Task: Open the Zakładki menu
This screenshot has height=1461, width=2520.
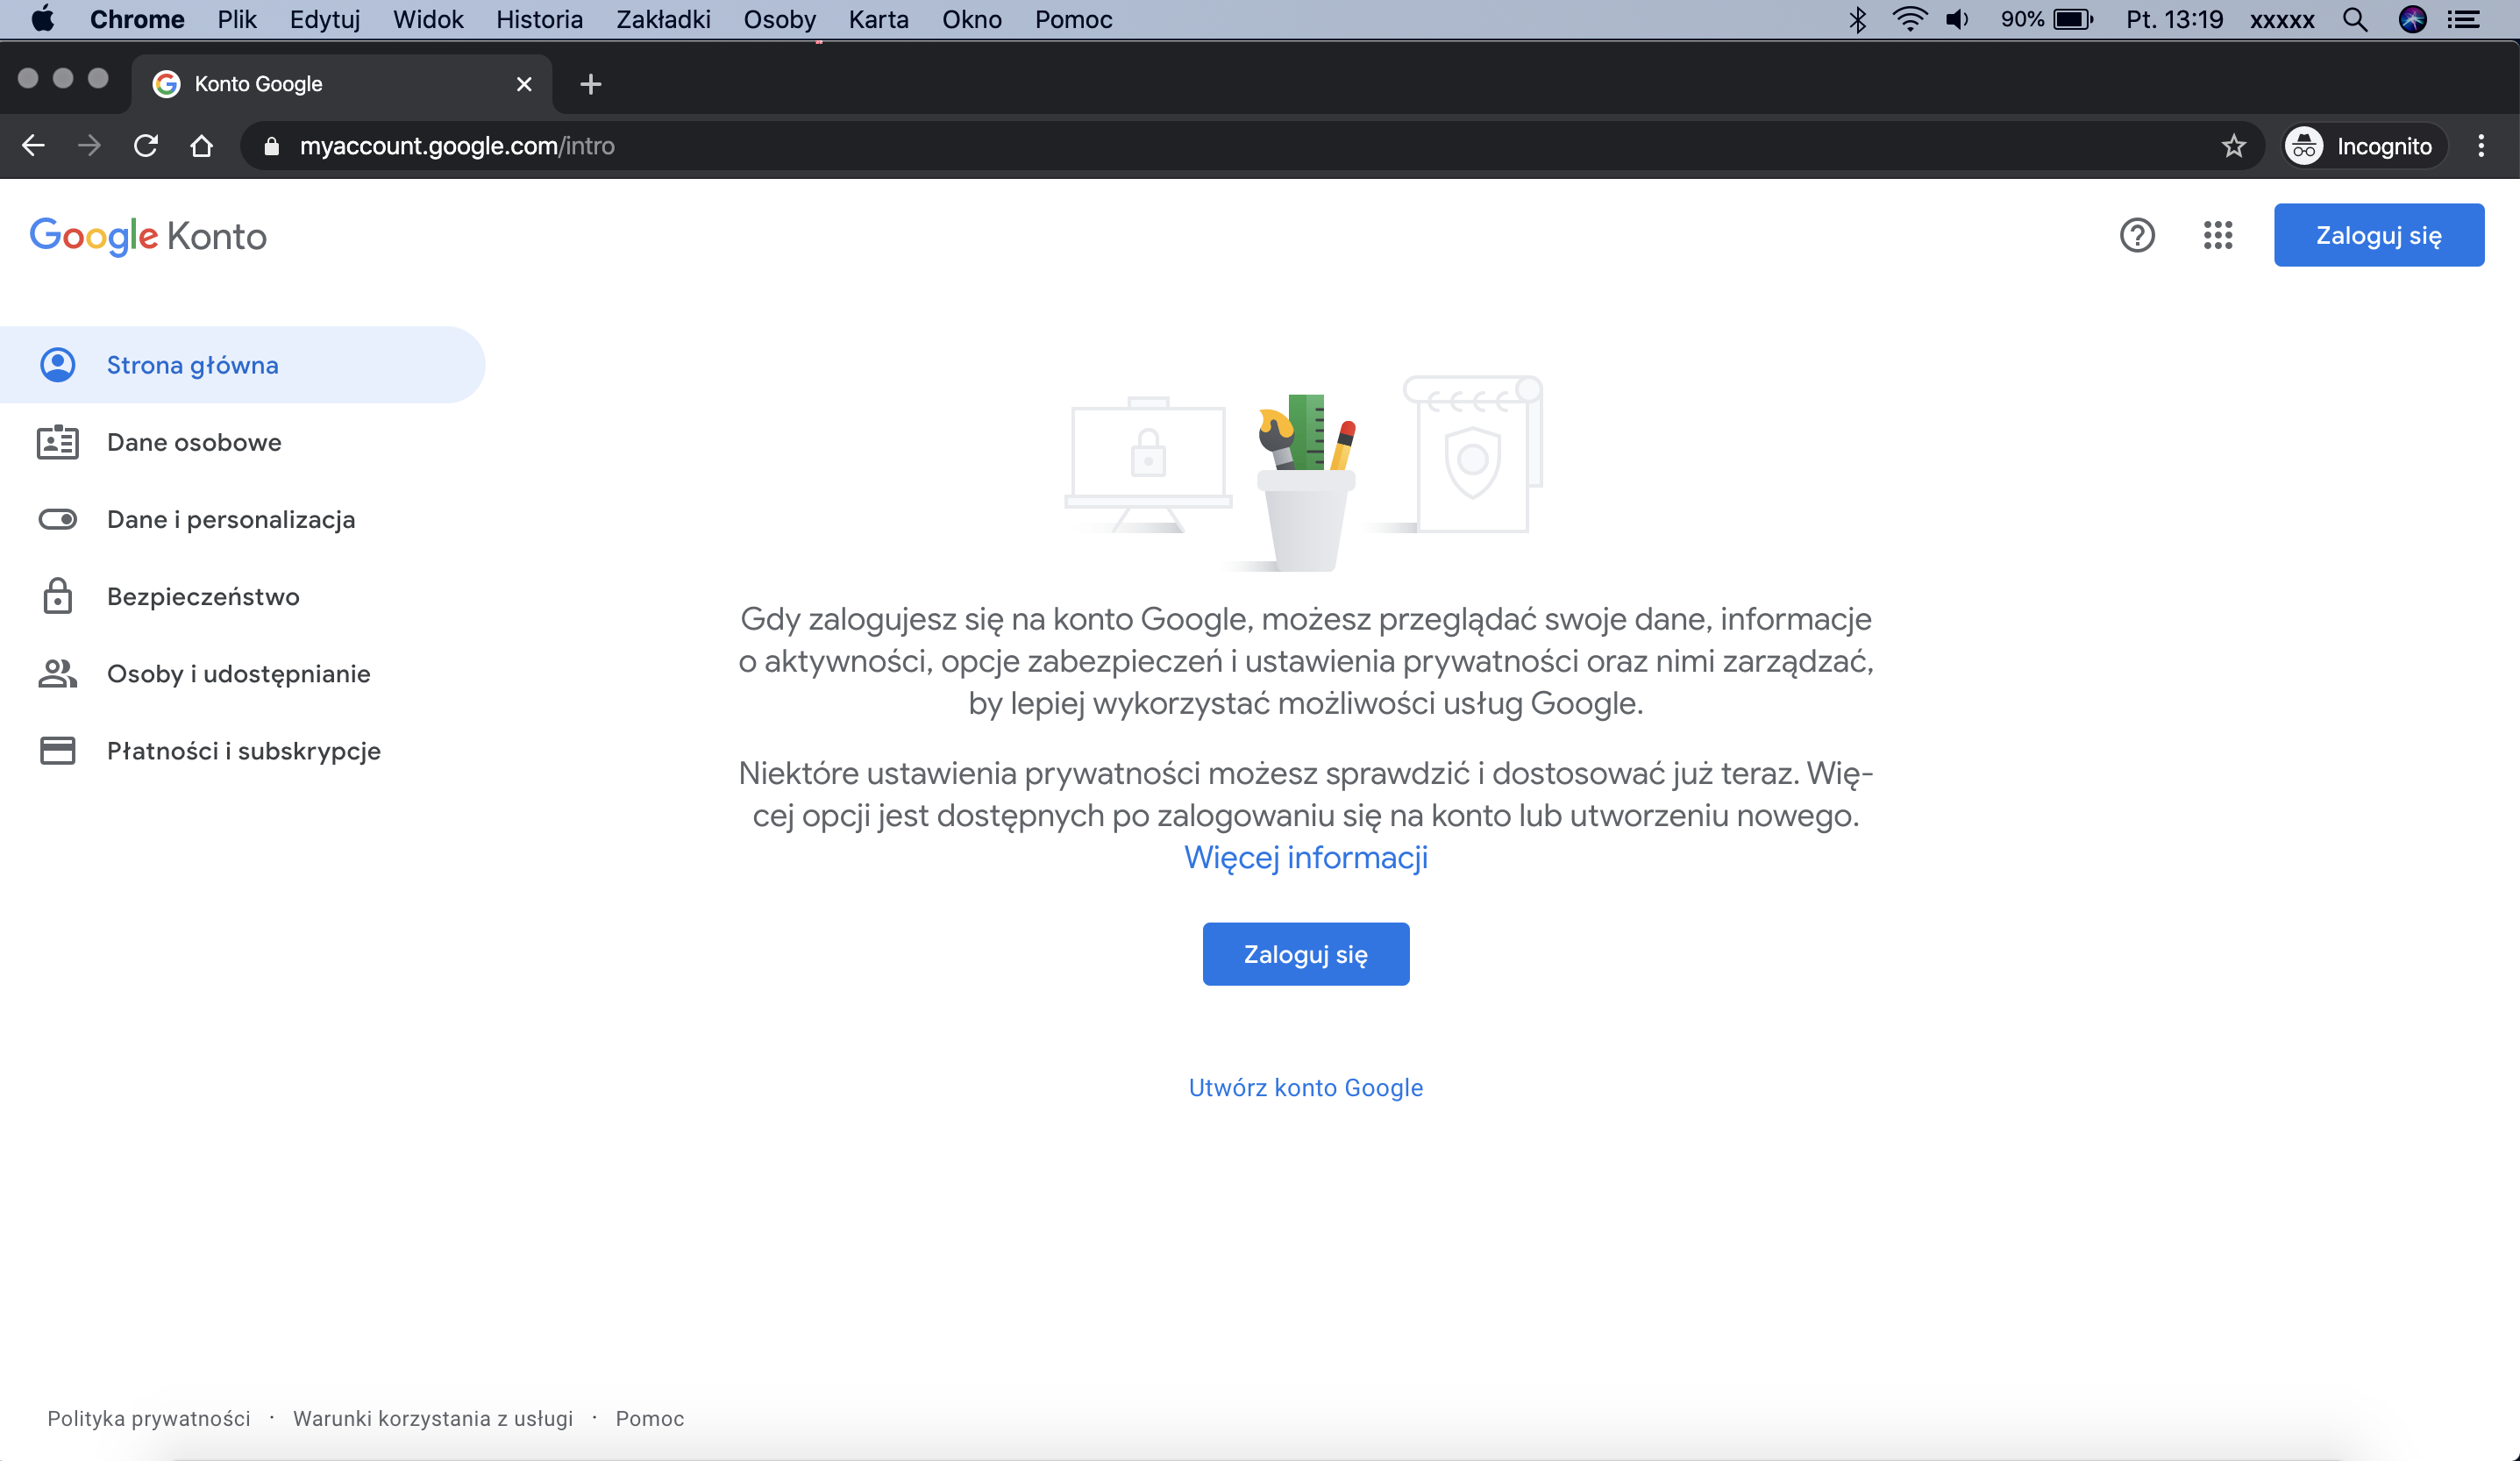Action: 663,19
